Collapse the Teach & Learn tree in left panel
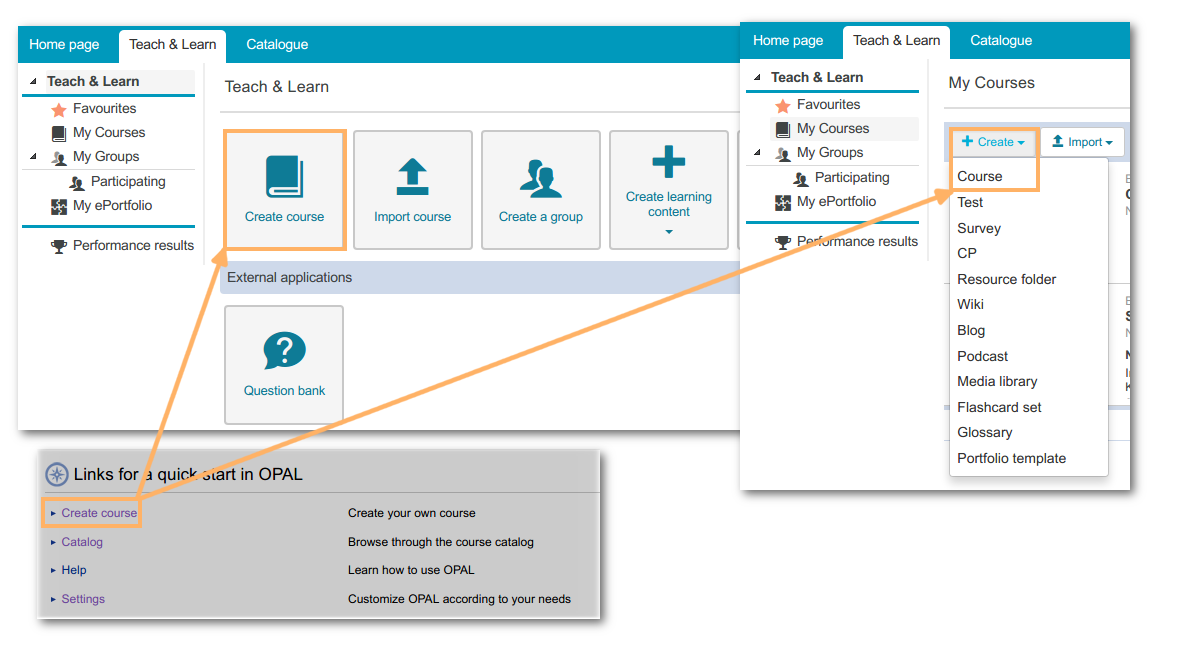Screen dimensions: 1204x658 pos(32,82)
